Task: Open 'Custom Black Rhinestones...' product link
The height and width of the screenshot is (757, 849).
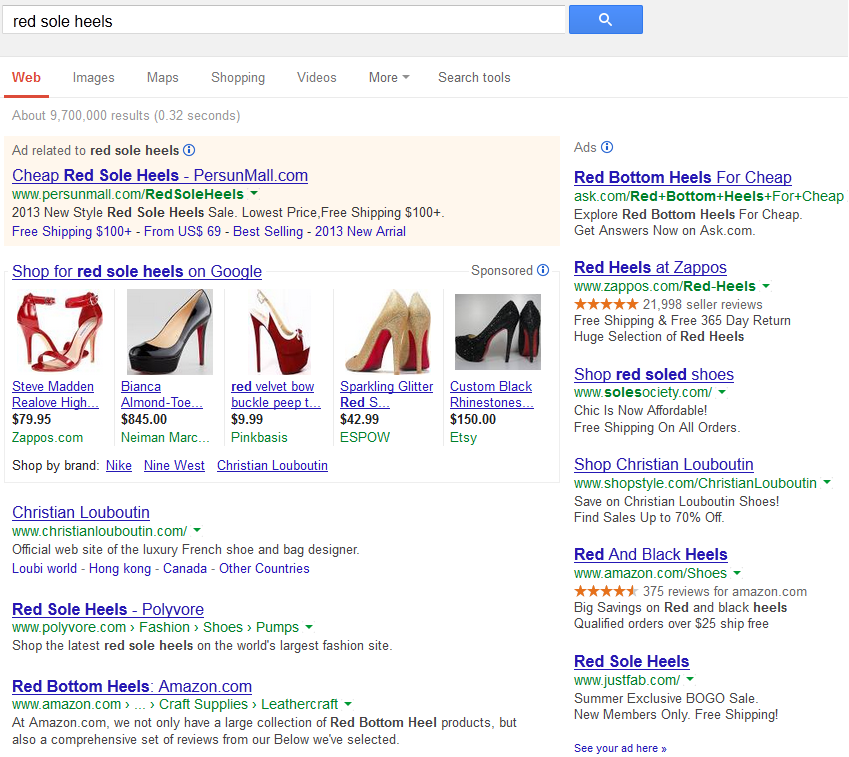Action: pyautogui.click(x=492, y=394)
